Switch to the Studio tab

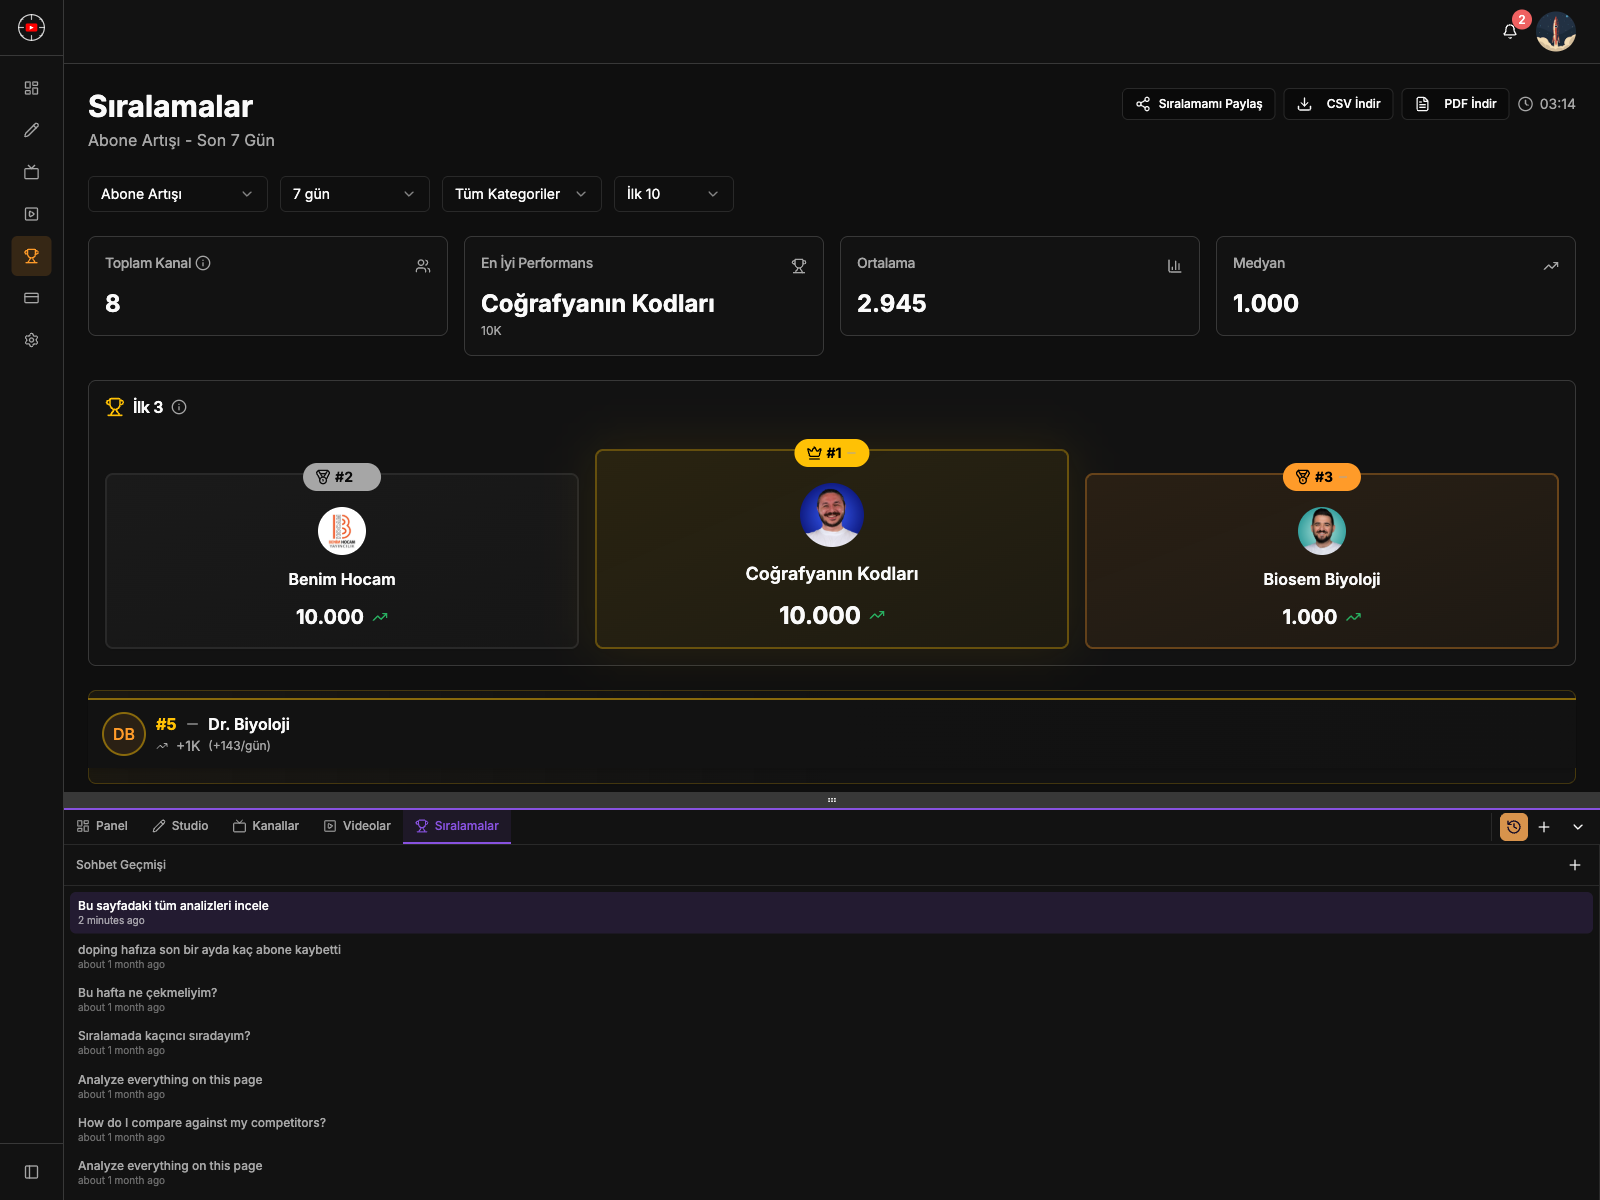click(180, 826)
